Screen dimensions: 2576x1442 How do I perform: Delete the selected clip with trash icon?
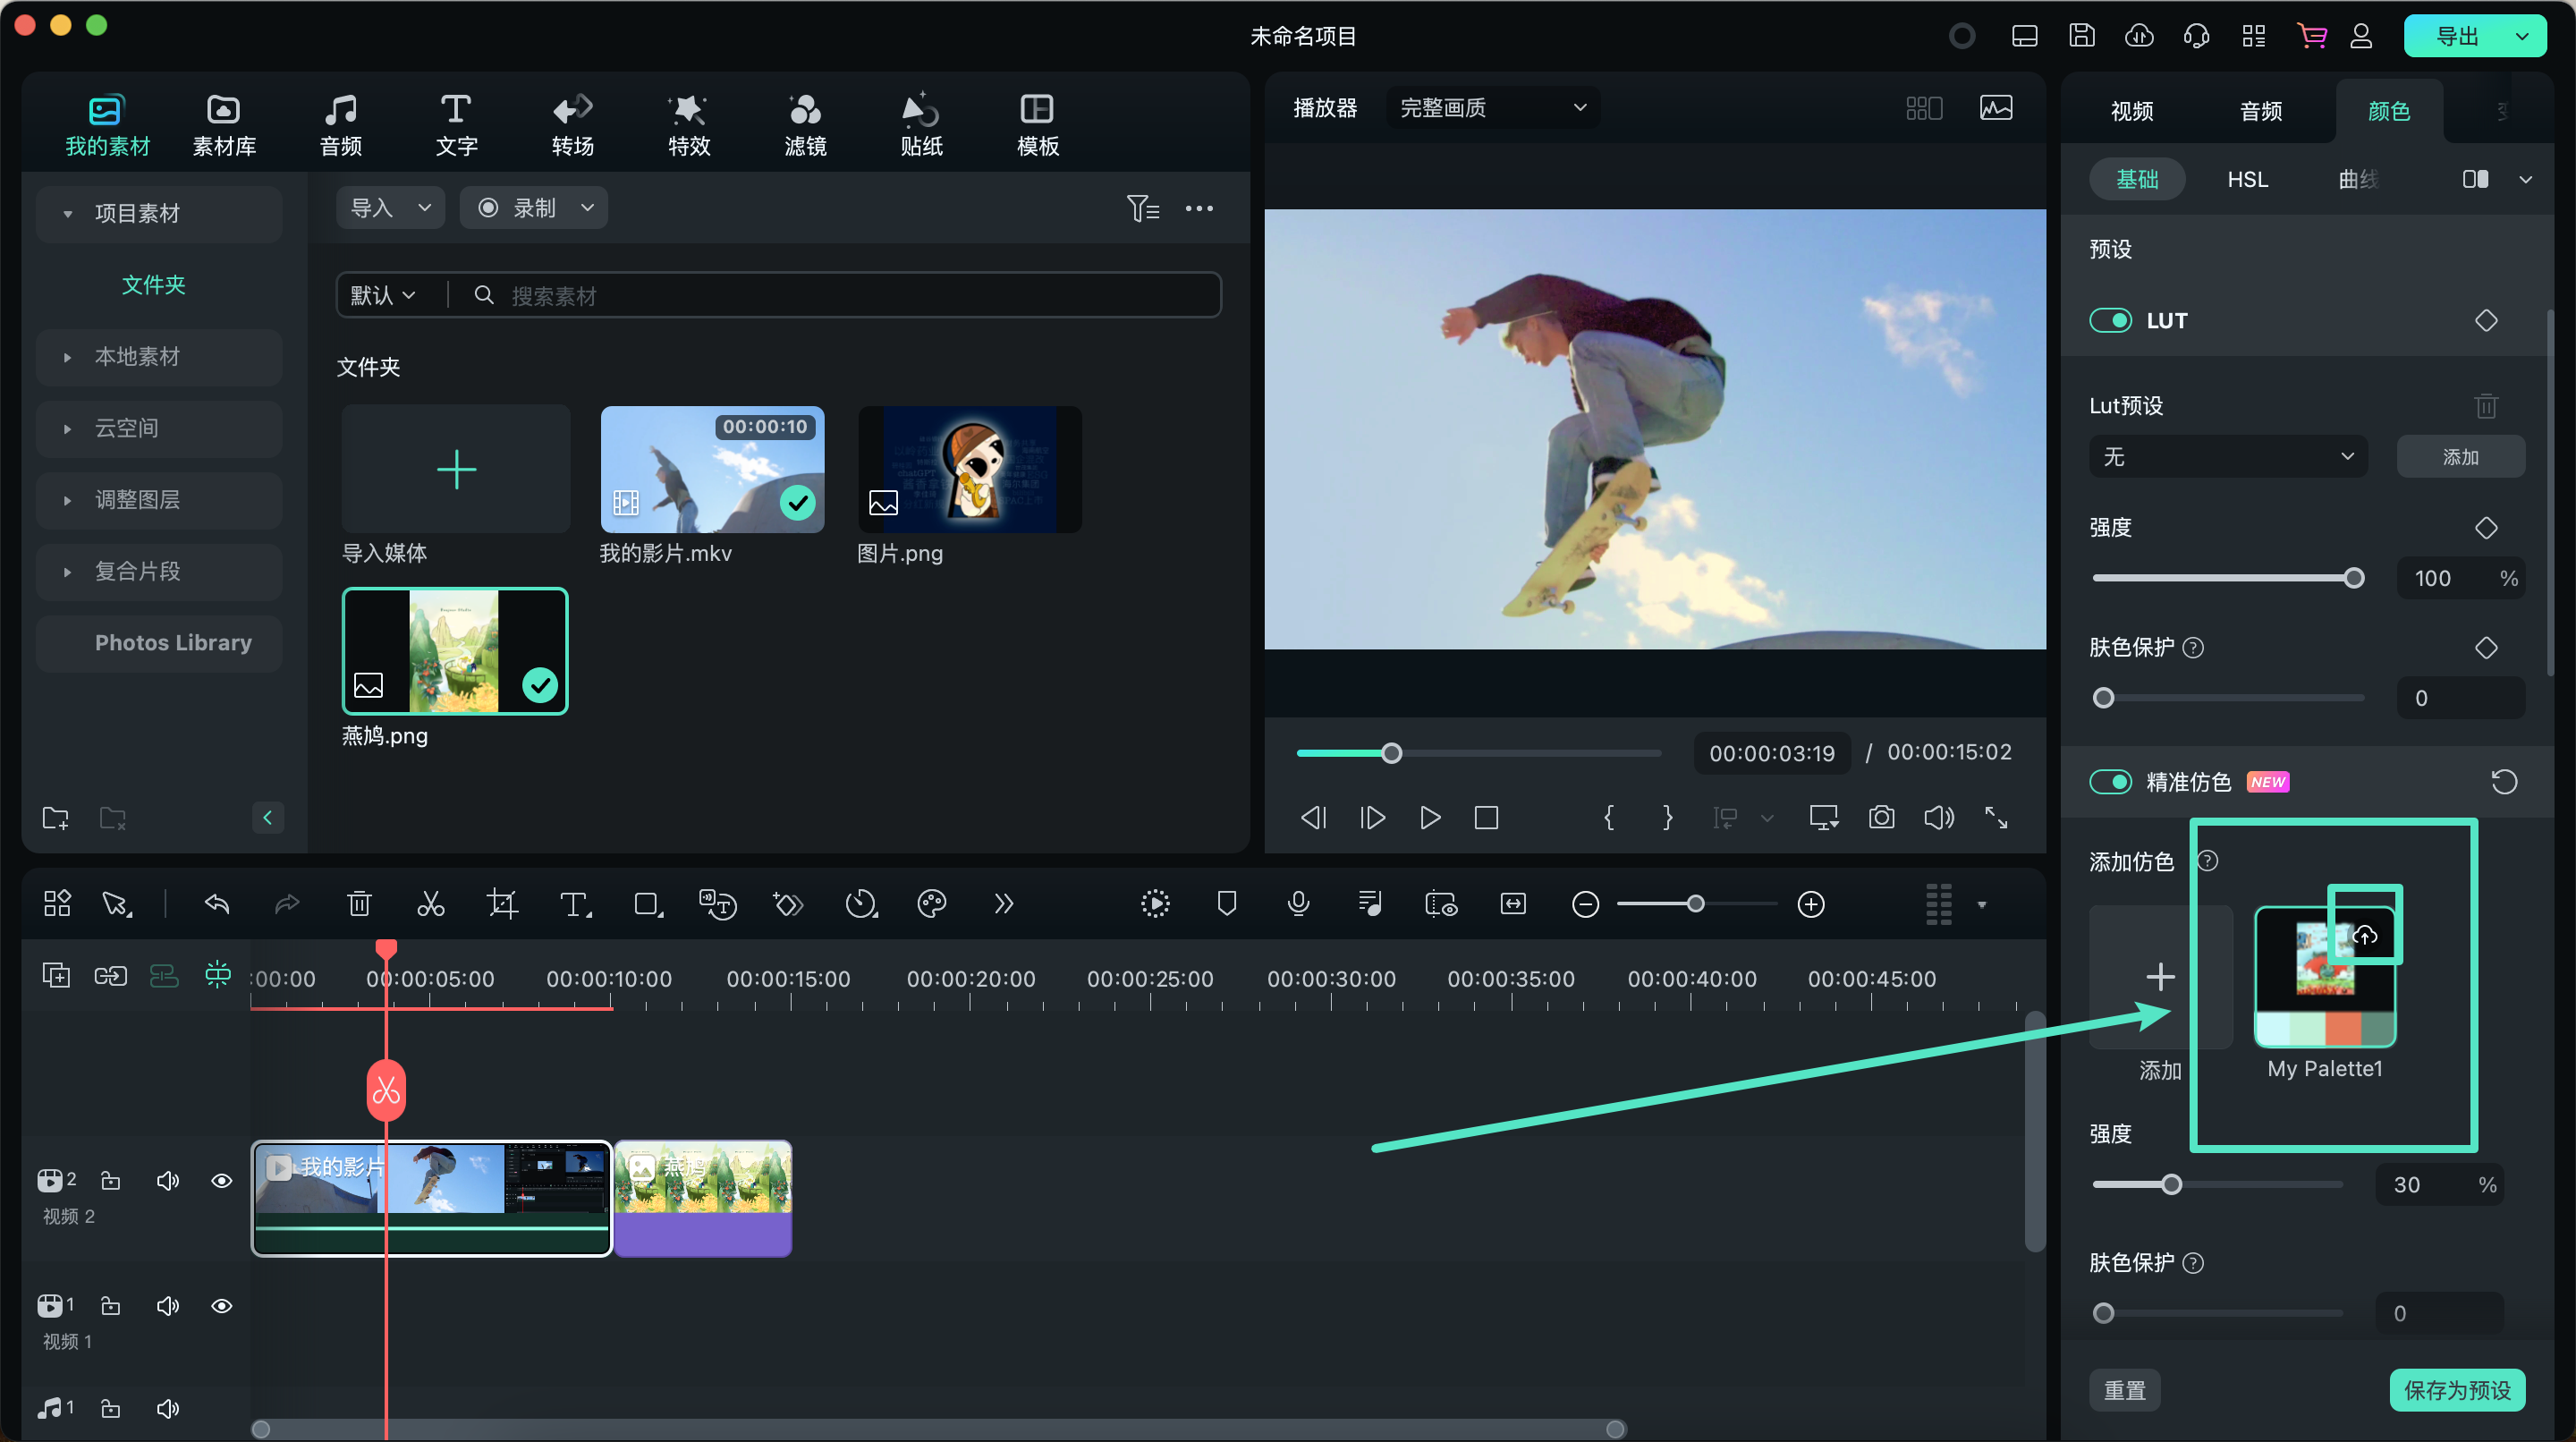[x=358, y=904]
